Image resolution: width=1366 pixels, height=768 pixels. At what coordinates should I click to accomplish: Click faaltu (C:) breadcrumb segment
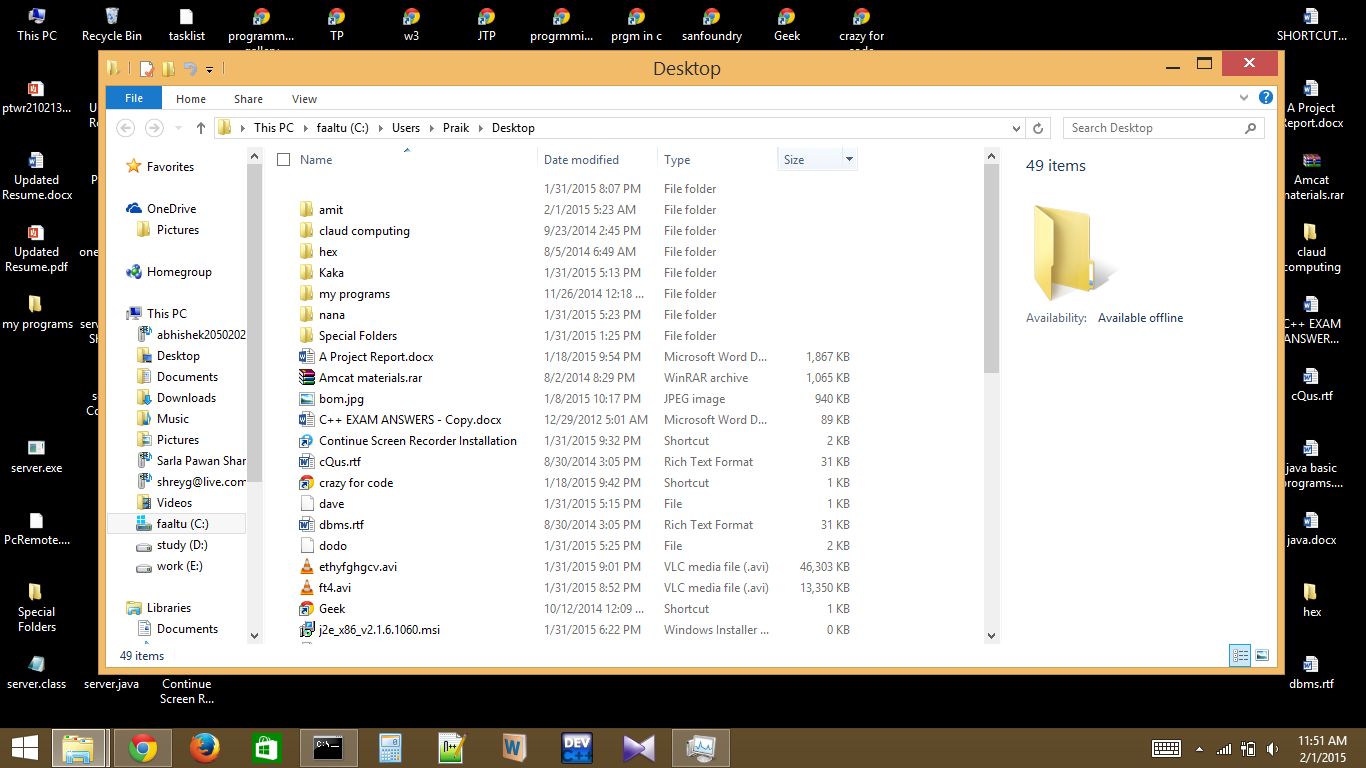[343, 128]
